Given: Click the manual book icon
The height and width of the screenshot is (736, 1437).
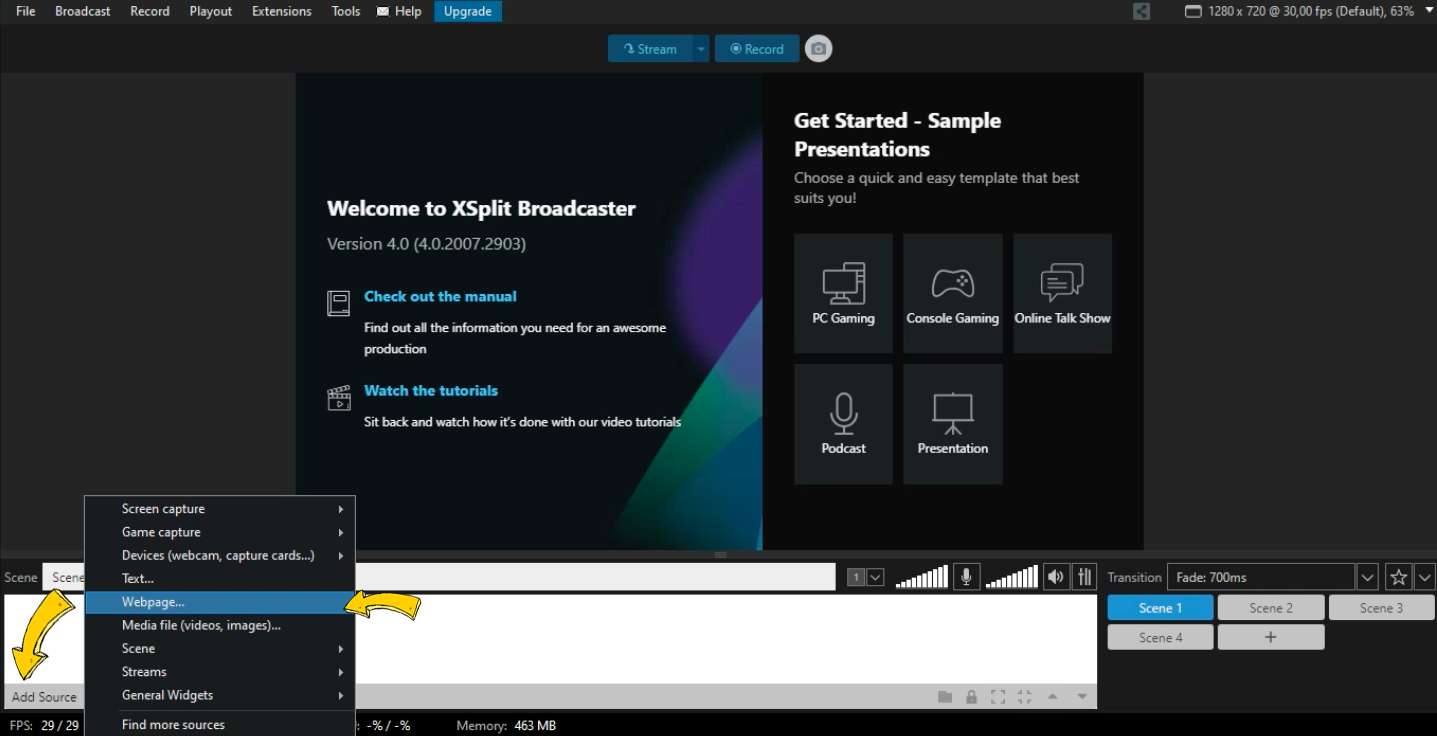Looking at the screenshot, I should pyautogui.click(x=339, y=303).
